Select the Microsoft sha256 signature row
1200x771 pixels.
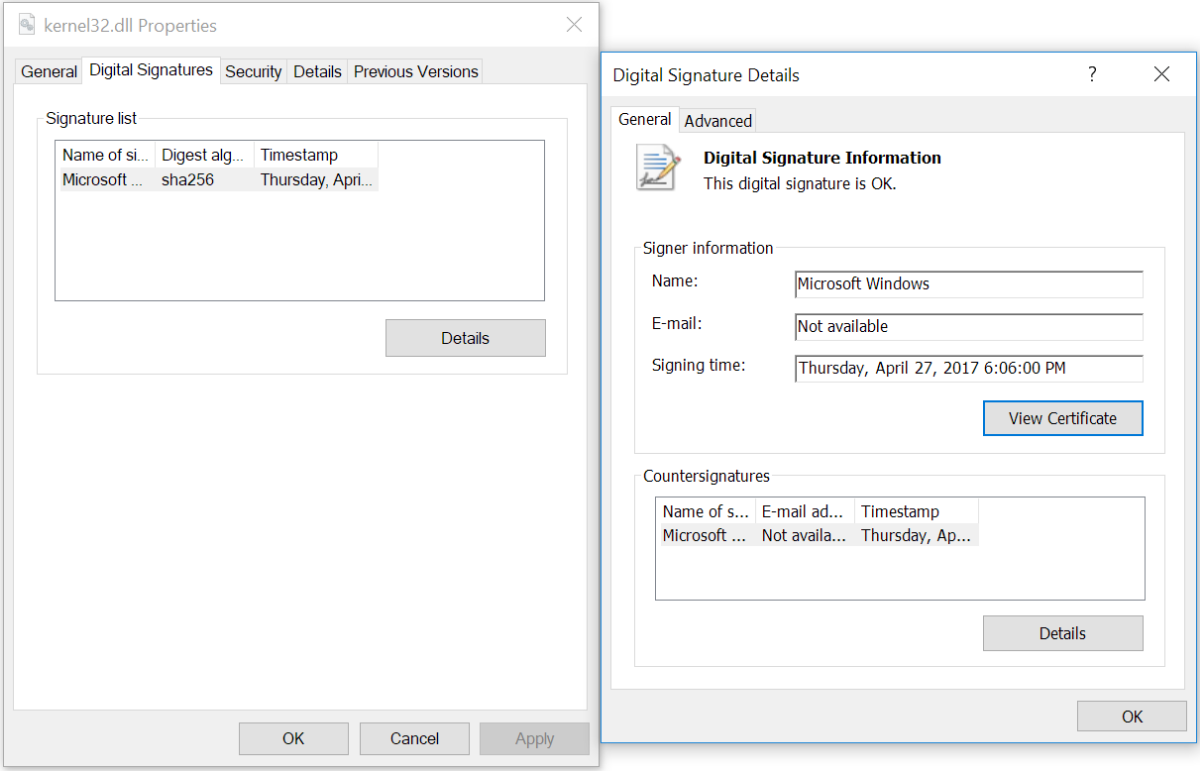pos(218,180)
